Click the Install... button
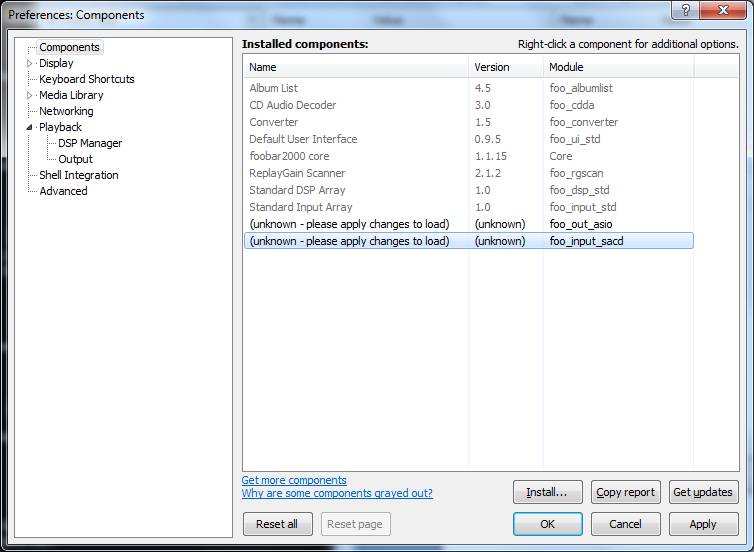Viewport: 754px width, 552px height. 548,492
